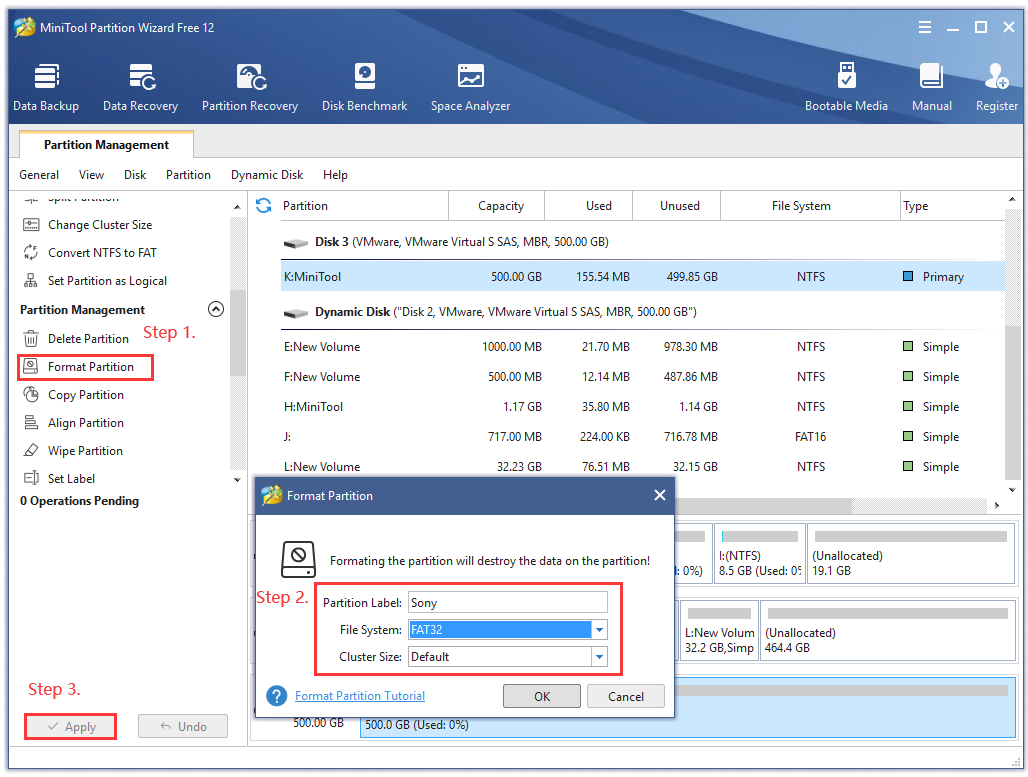Image resolution: width=1028 pixels, height=777 pixels.
Task: Open the File System dropdown
Action: pyautogui.click(x=599, y=629)
